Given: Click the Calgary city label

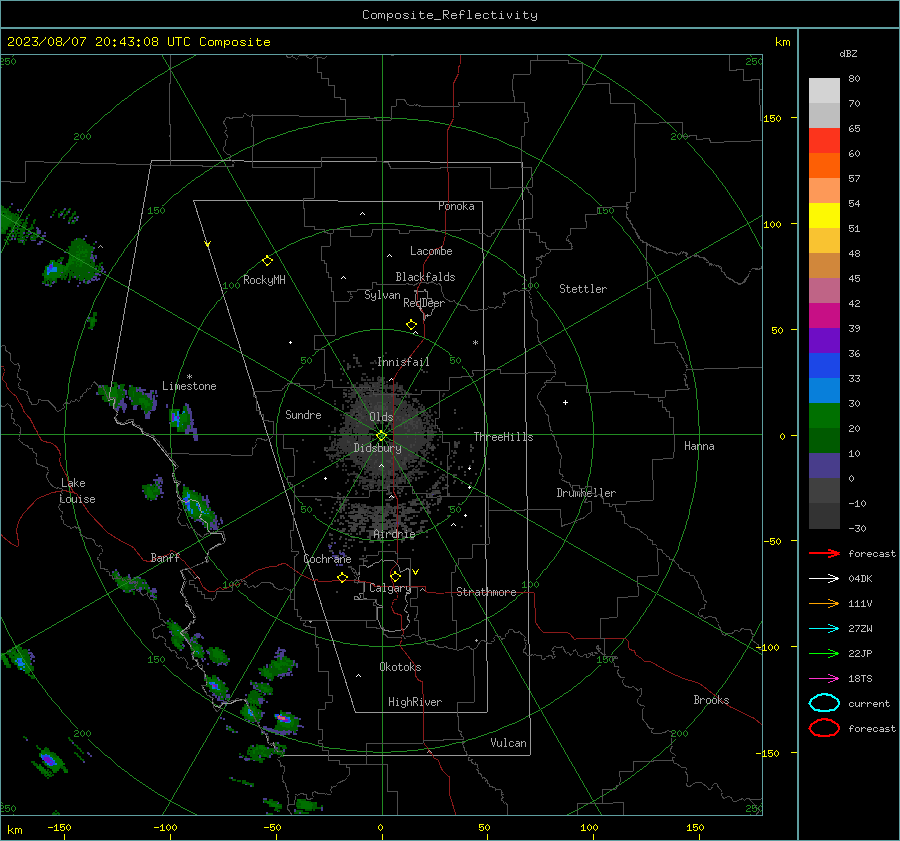Looking at the screenshot, I should tap(390, 588).
